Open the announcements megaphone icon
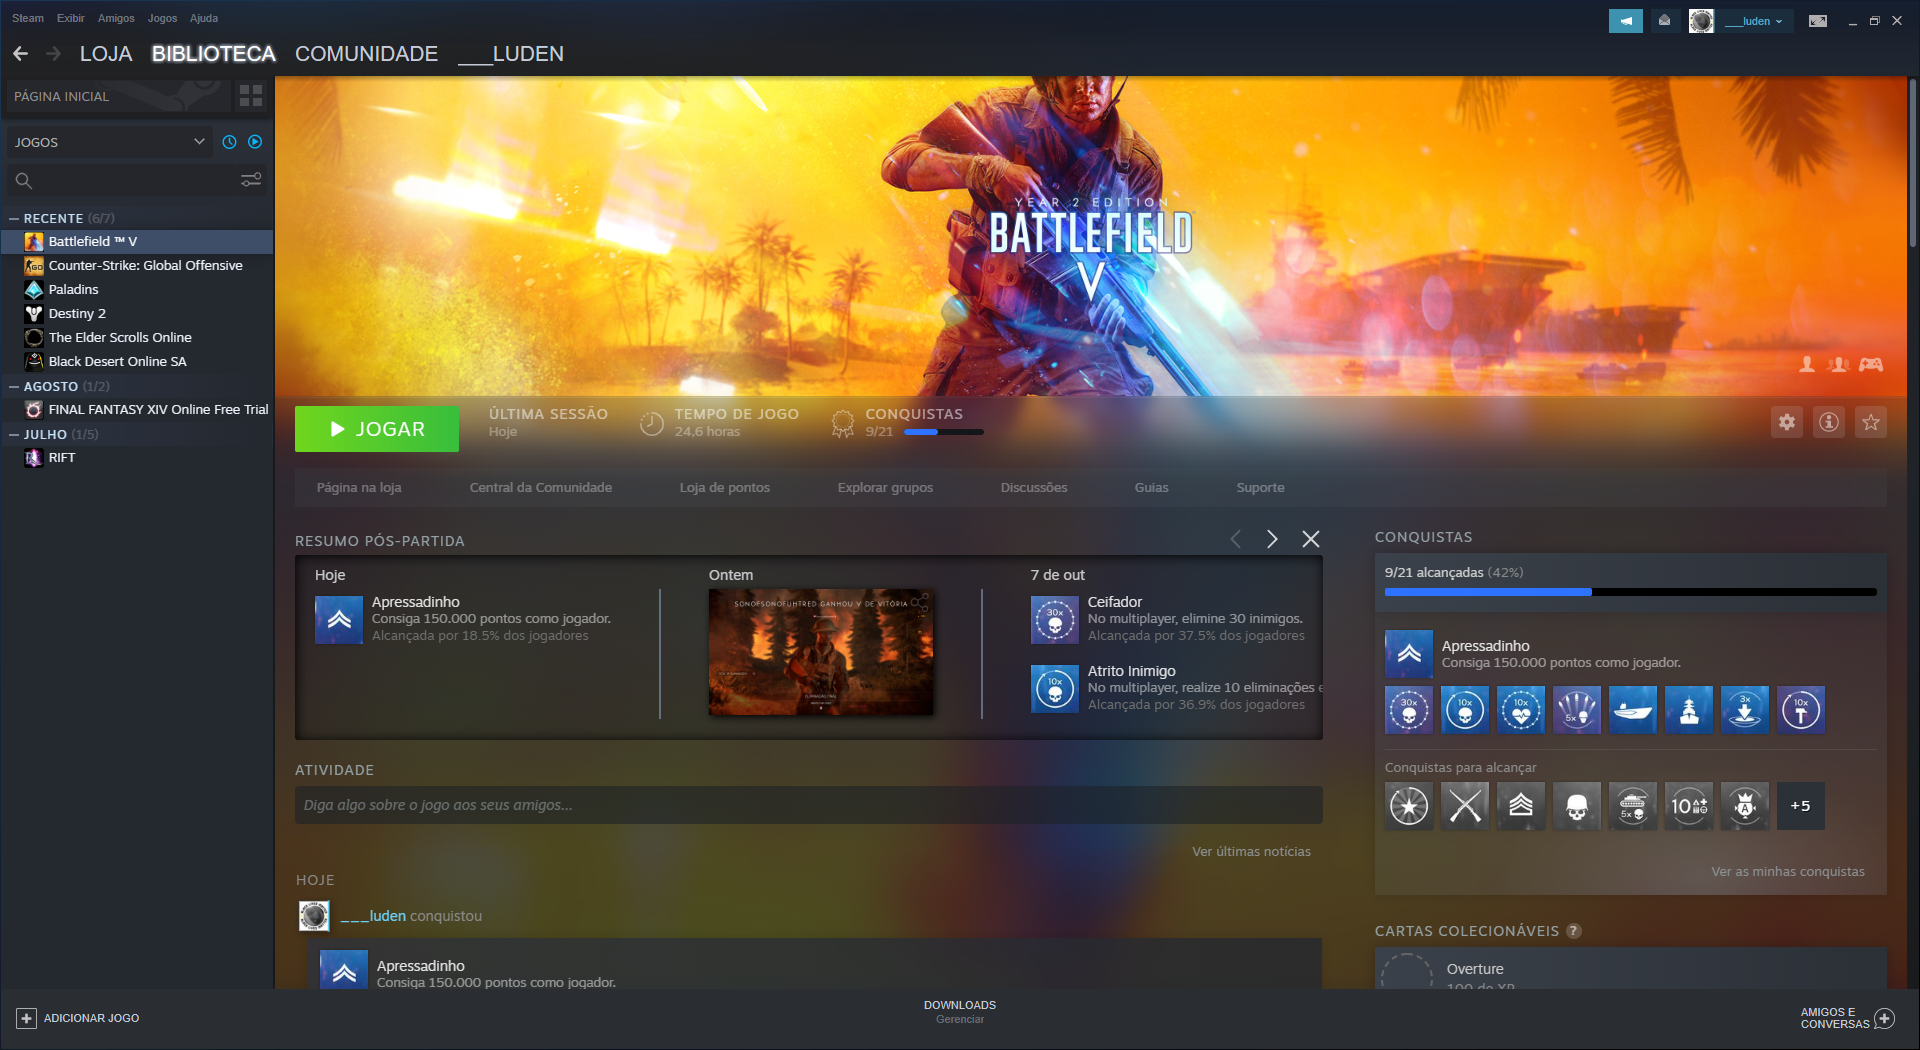Screen dimensions: 1920x1050 click(x=1625, y=21)
